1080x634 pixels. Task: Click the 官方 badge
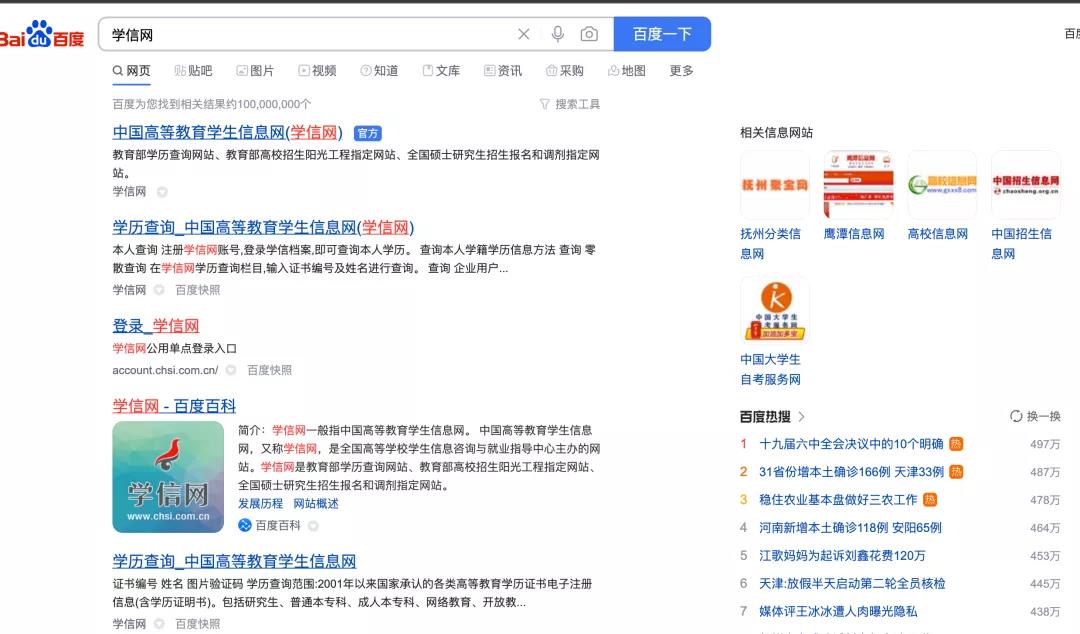coord(368,133)
